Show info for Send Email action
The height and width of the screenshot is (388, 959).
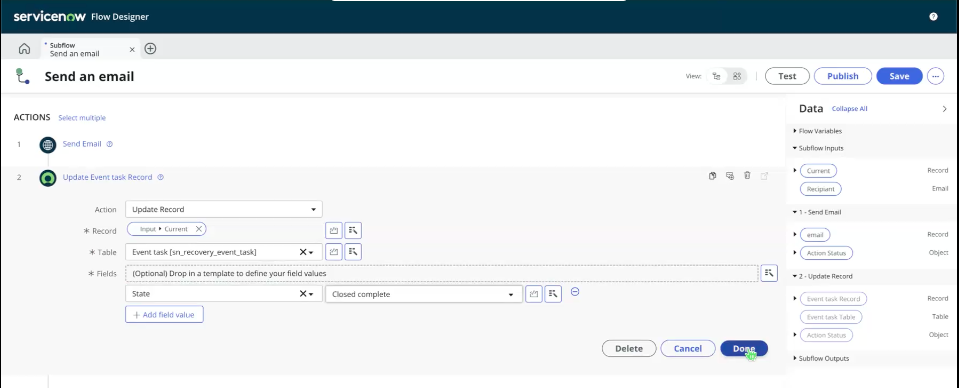(109, 144)
